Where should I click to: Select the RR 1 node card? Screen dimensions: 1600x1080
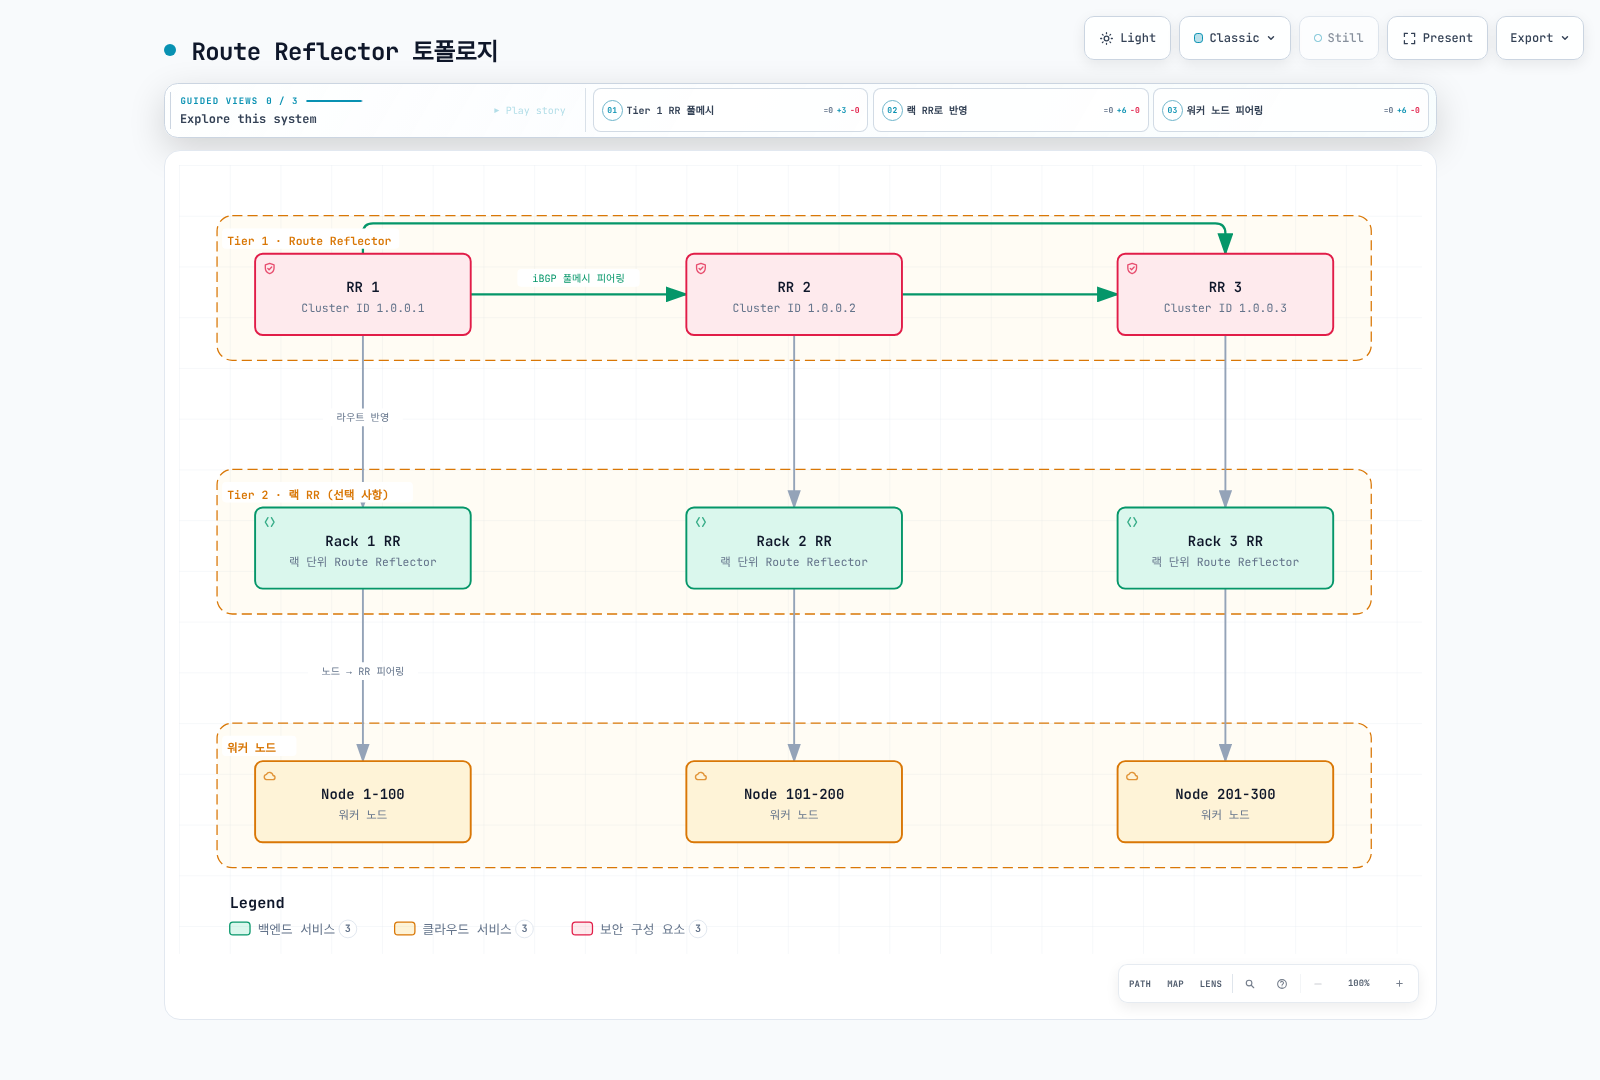pyautogui.click(x=363, y=294)
